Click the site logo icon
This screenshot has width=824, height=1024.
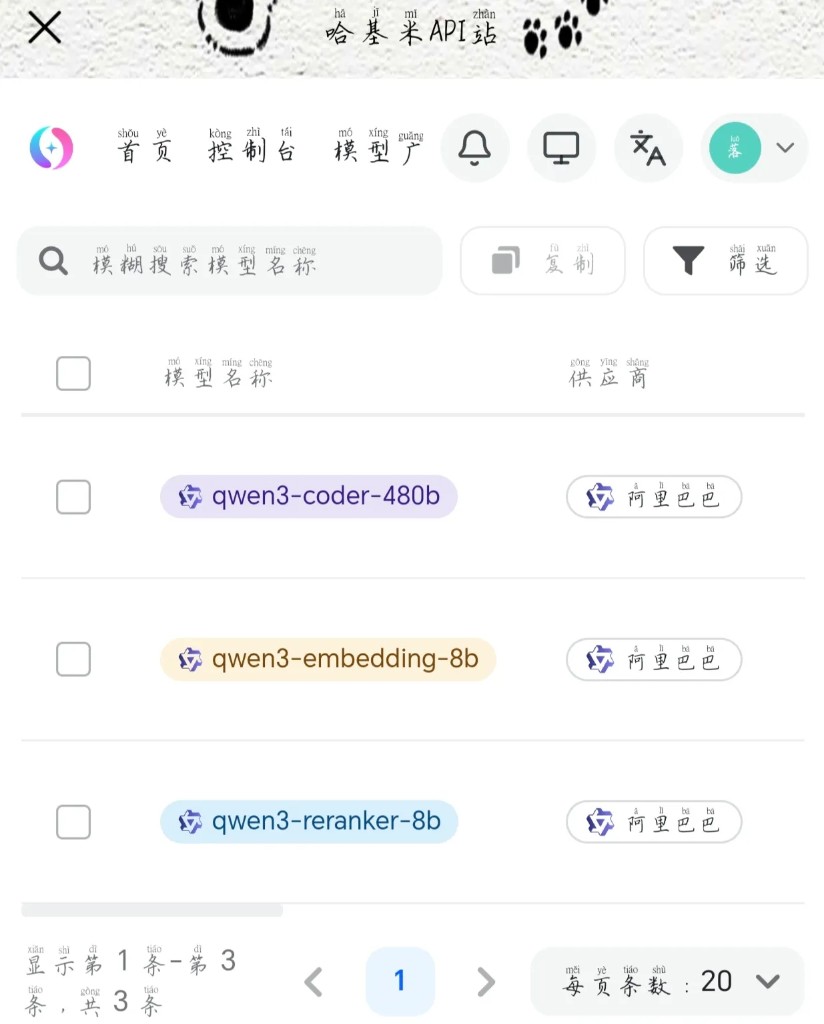(51, 147)
